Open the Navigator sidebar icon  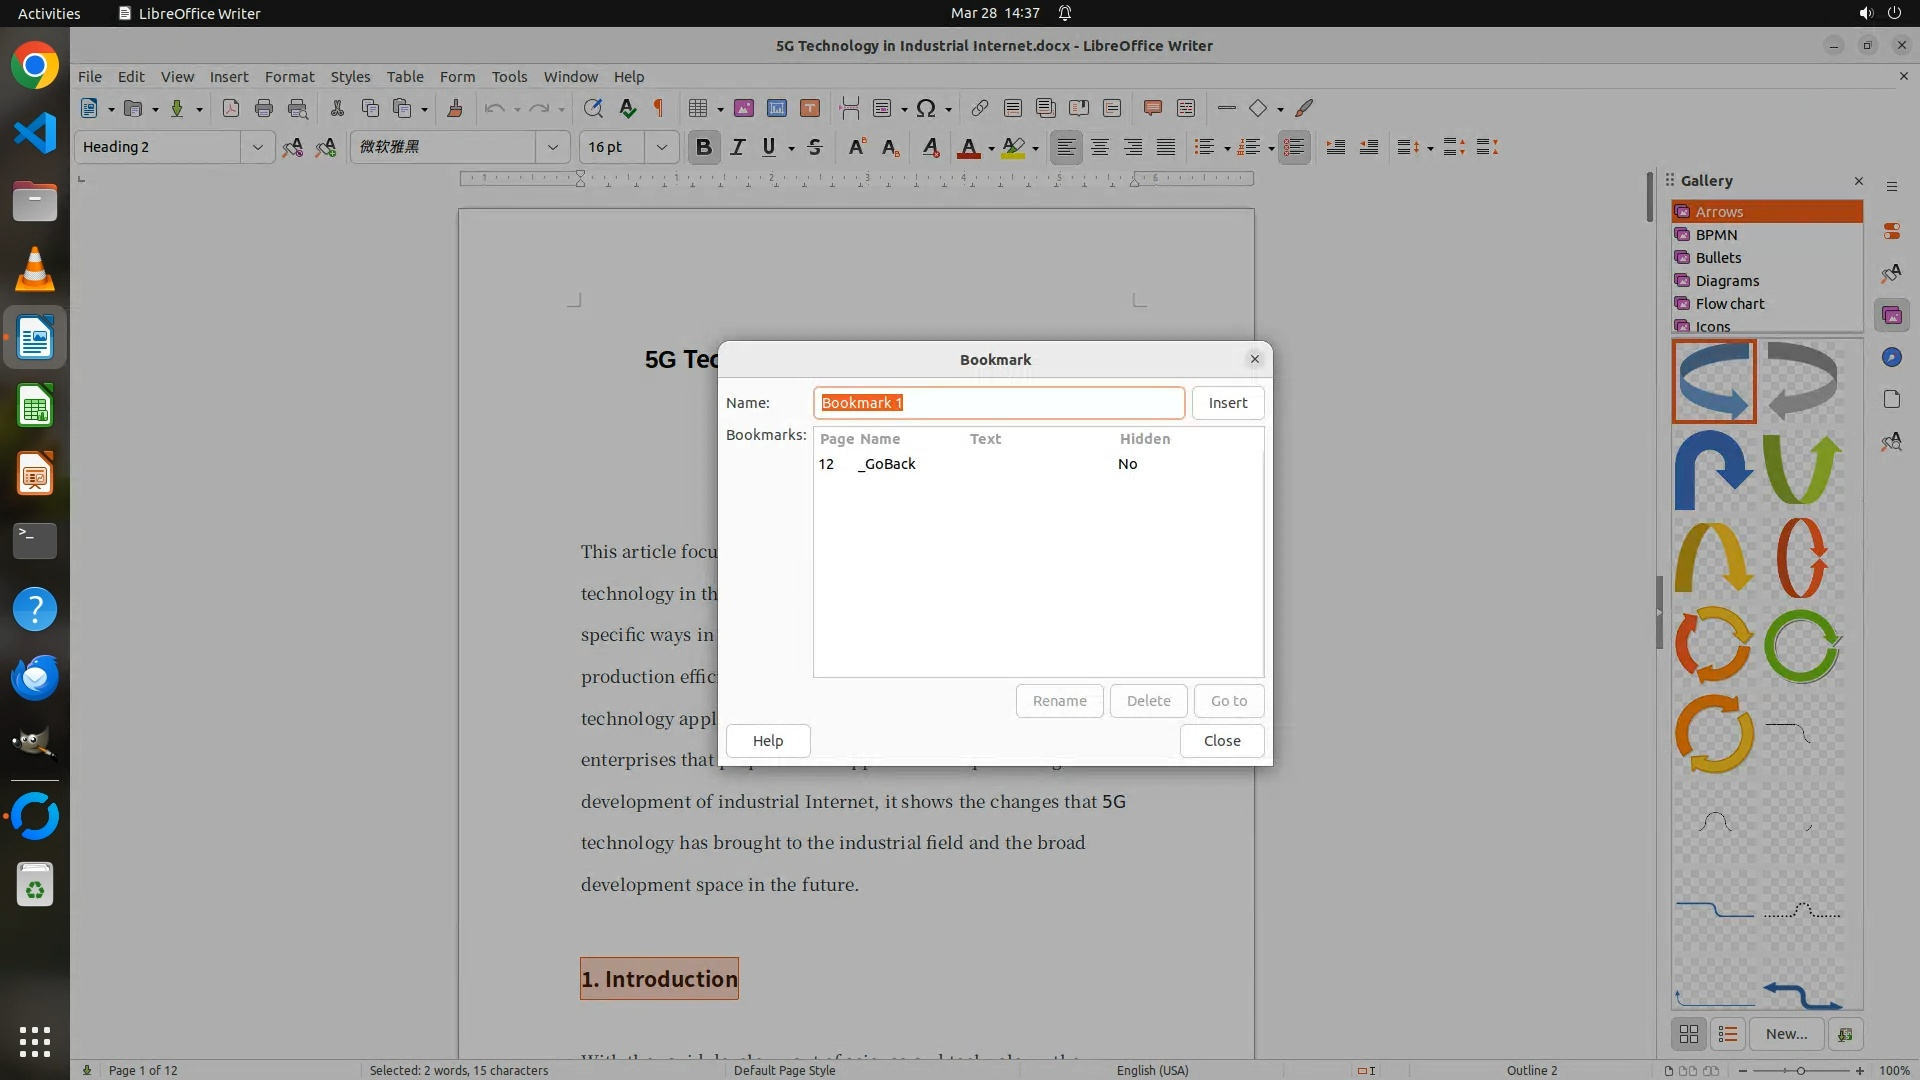[1891, 358]
